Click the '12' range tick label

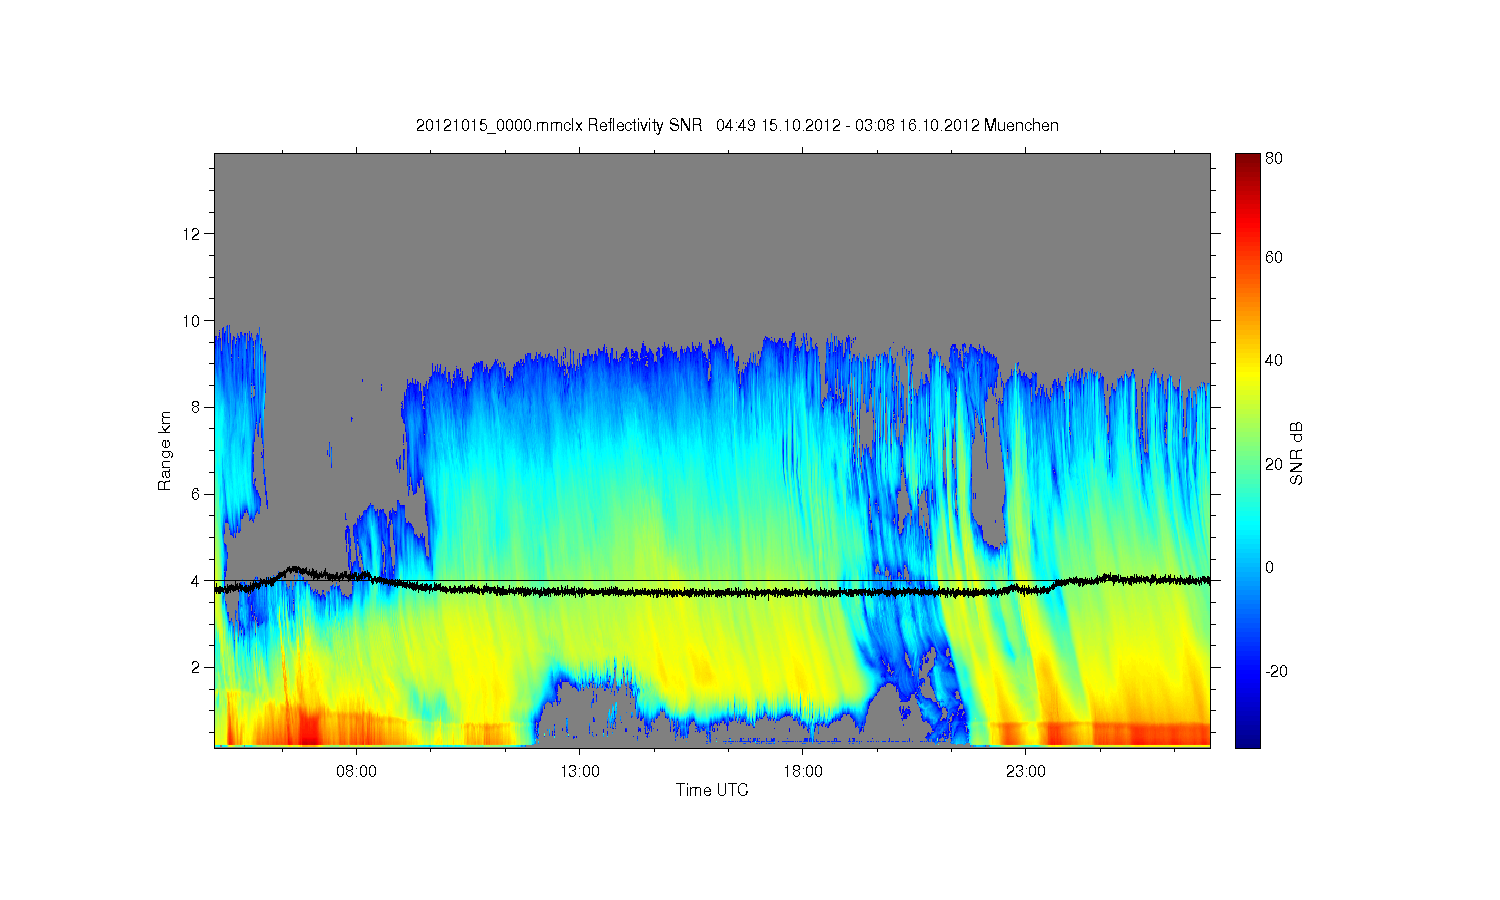pyautogui.click(x=192, y=234)
